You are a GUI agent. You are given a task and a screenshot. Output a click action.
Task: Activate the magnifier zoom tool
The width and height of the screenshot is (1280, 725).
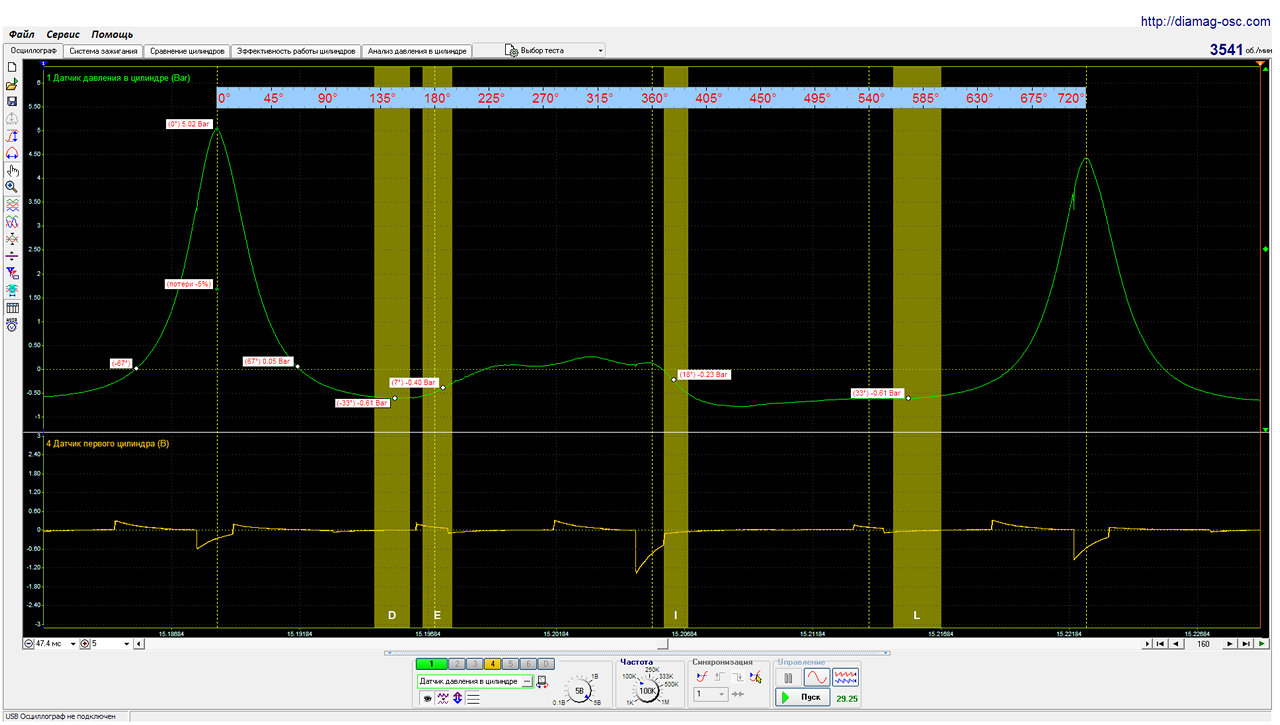coord(12,187)
